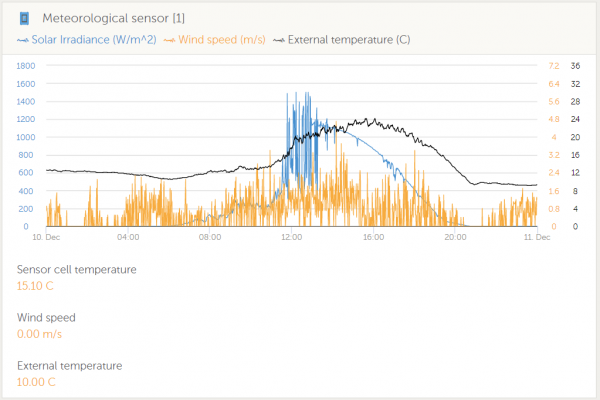Image resolution: width=600 pixels, height=400 pixels.
Task: Select the 10. Dec date axis label
Action: [45, 237]
